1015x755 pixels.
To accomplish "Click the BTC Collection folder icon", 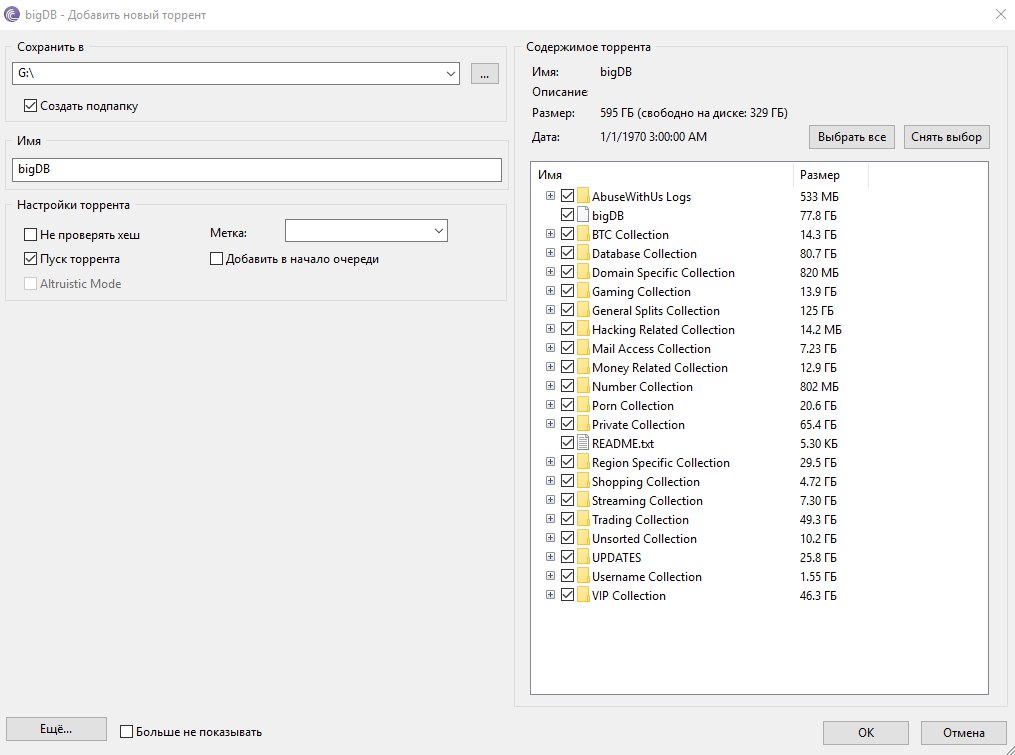I will (x=583, y=234).
